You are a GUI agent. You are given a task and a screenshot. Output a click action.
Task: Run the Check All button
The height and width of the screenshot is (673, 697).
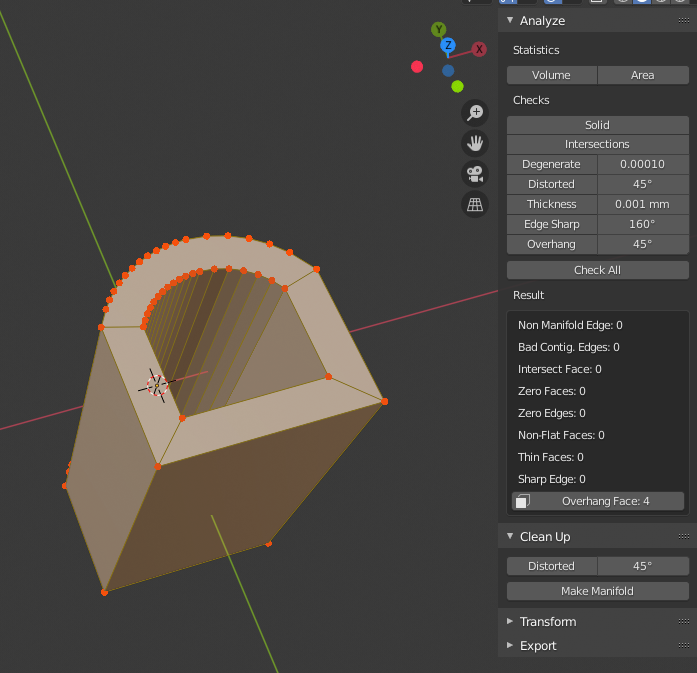point(597,270)
